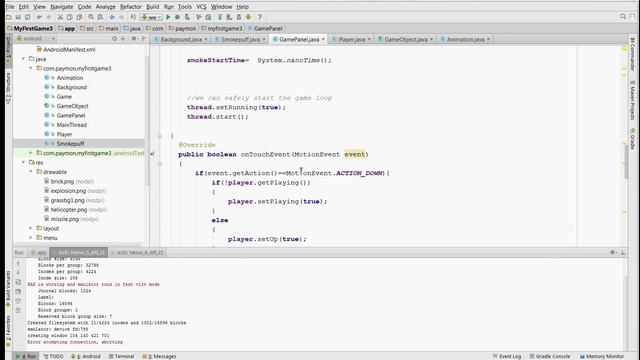Collapse the res folder node

(23, 162)
